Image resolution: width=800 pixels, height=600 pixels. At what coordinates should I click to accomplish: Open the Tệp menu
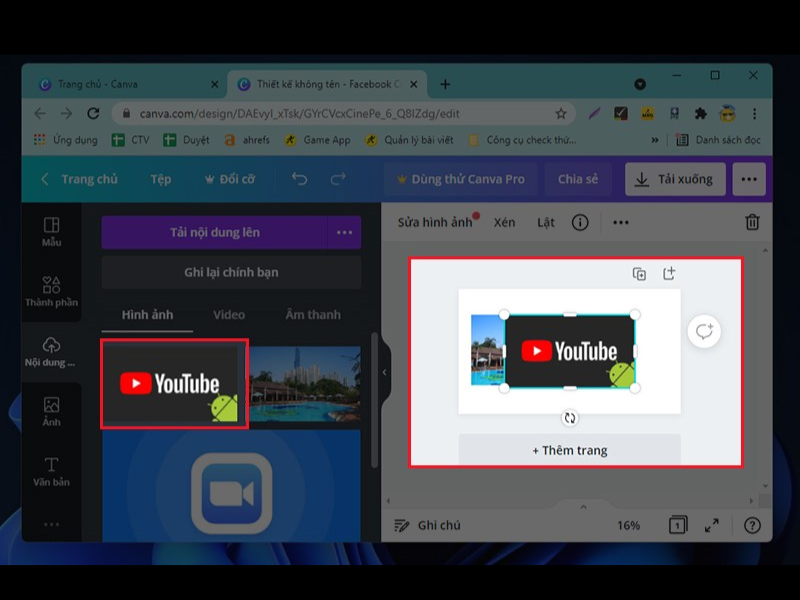point(160,179)
